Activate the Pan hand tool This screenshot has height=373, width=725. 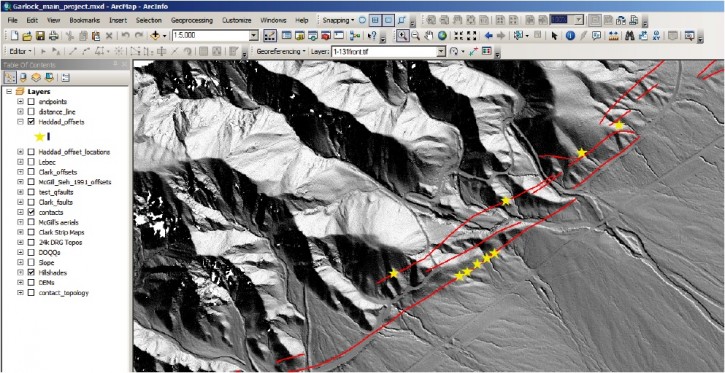coord(429,36)
